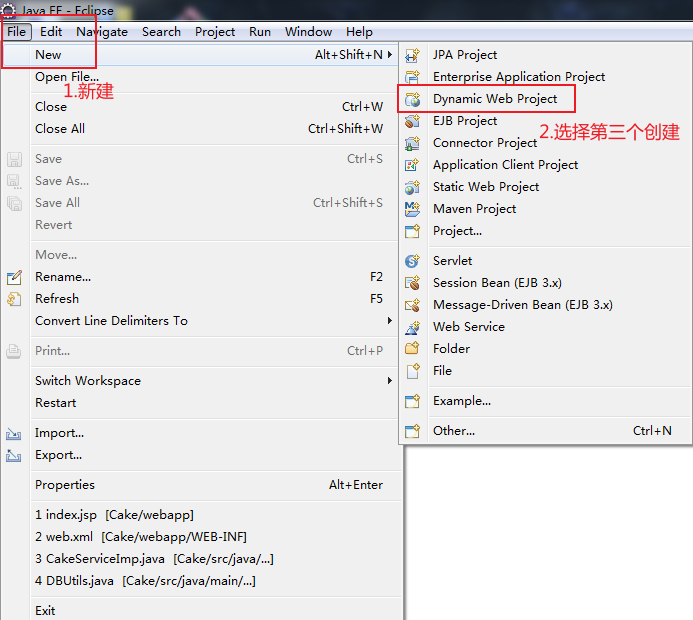Click the Print printer icon
Screen dimensions: 693x620
click(x=14, y=352)
